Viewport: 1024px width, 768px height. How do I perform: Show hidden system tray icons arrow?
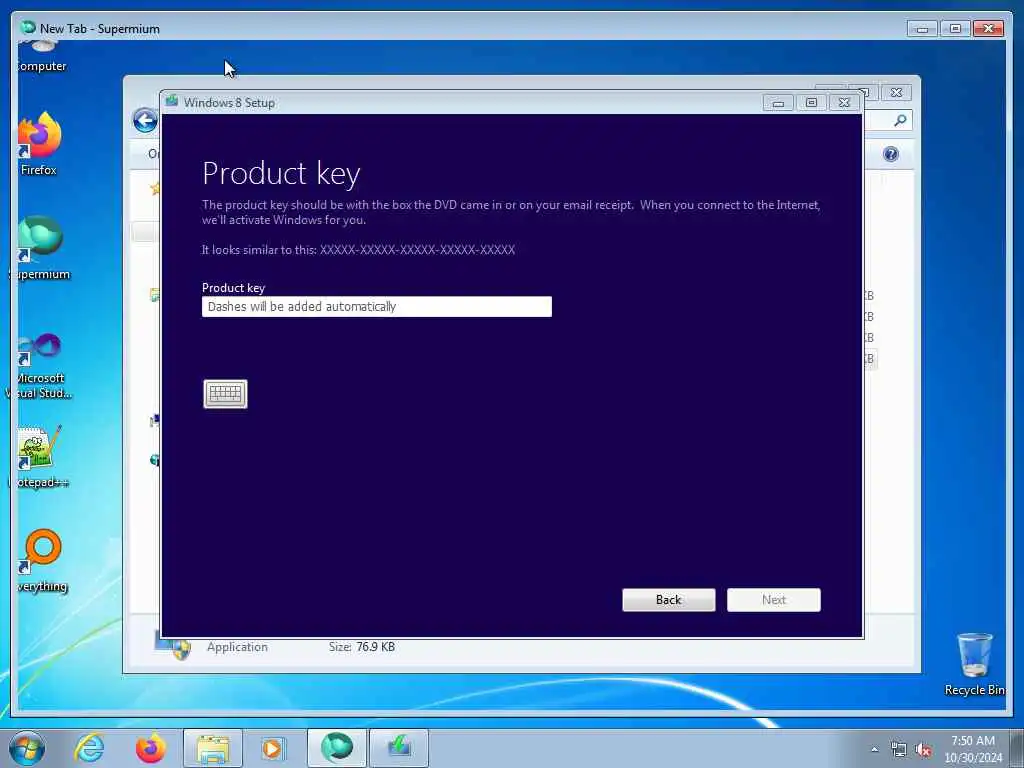(874, 749)
